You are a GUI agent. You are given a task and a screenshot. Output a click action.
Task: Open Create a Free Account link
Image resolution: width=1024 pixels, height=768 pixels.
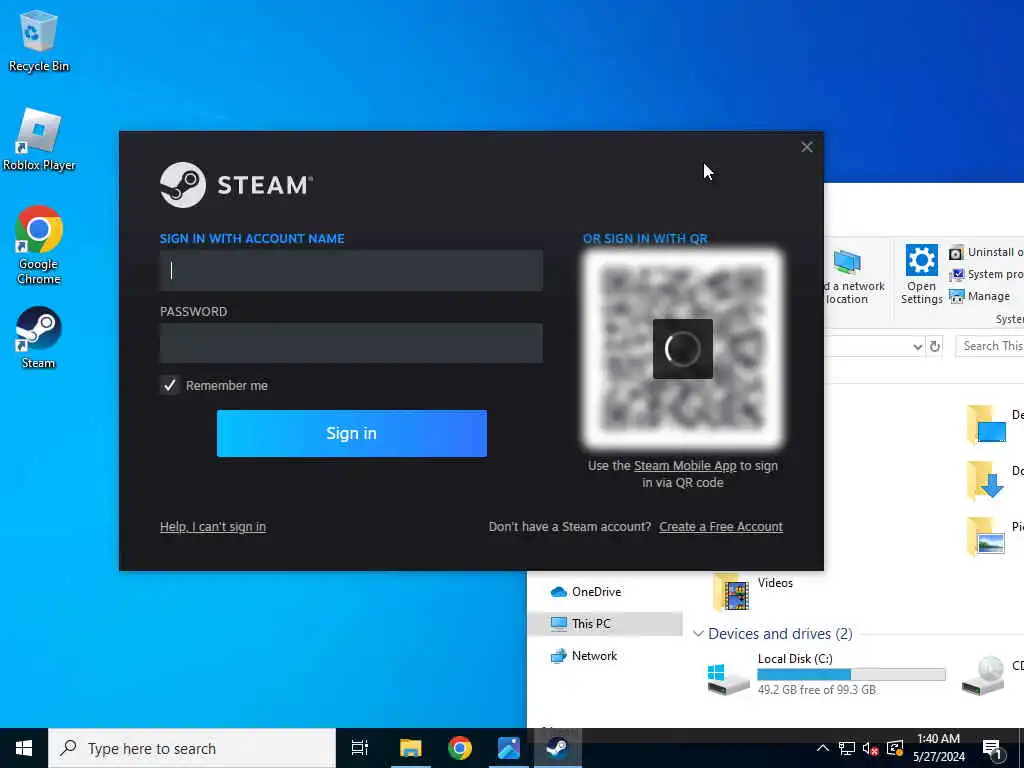point(721,527)
